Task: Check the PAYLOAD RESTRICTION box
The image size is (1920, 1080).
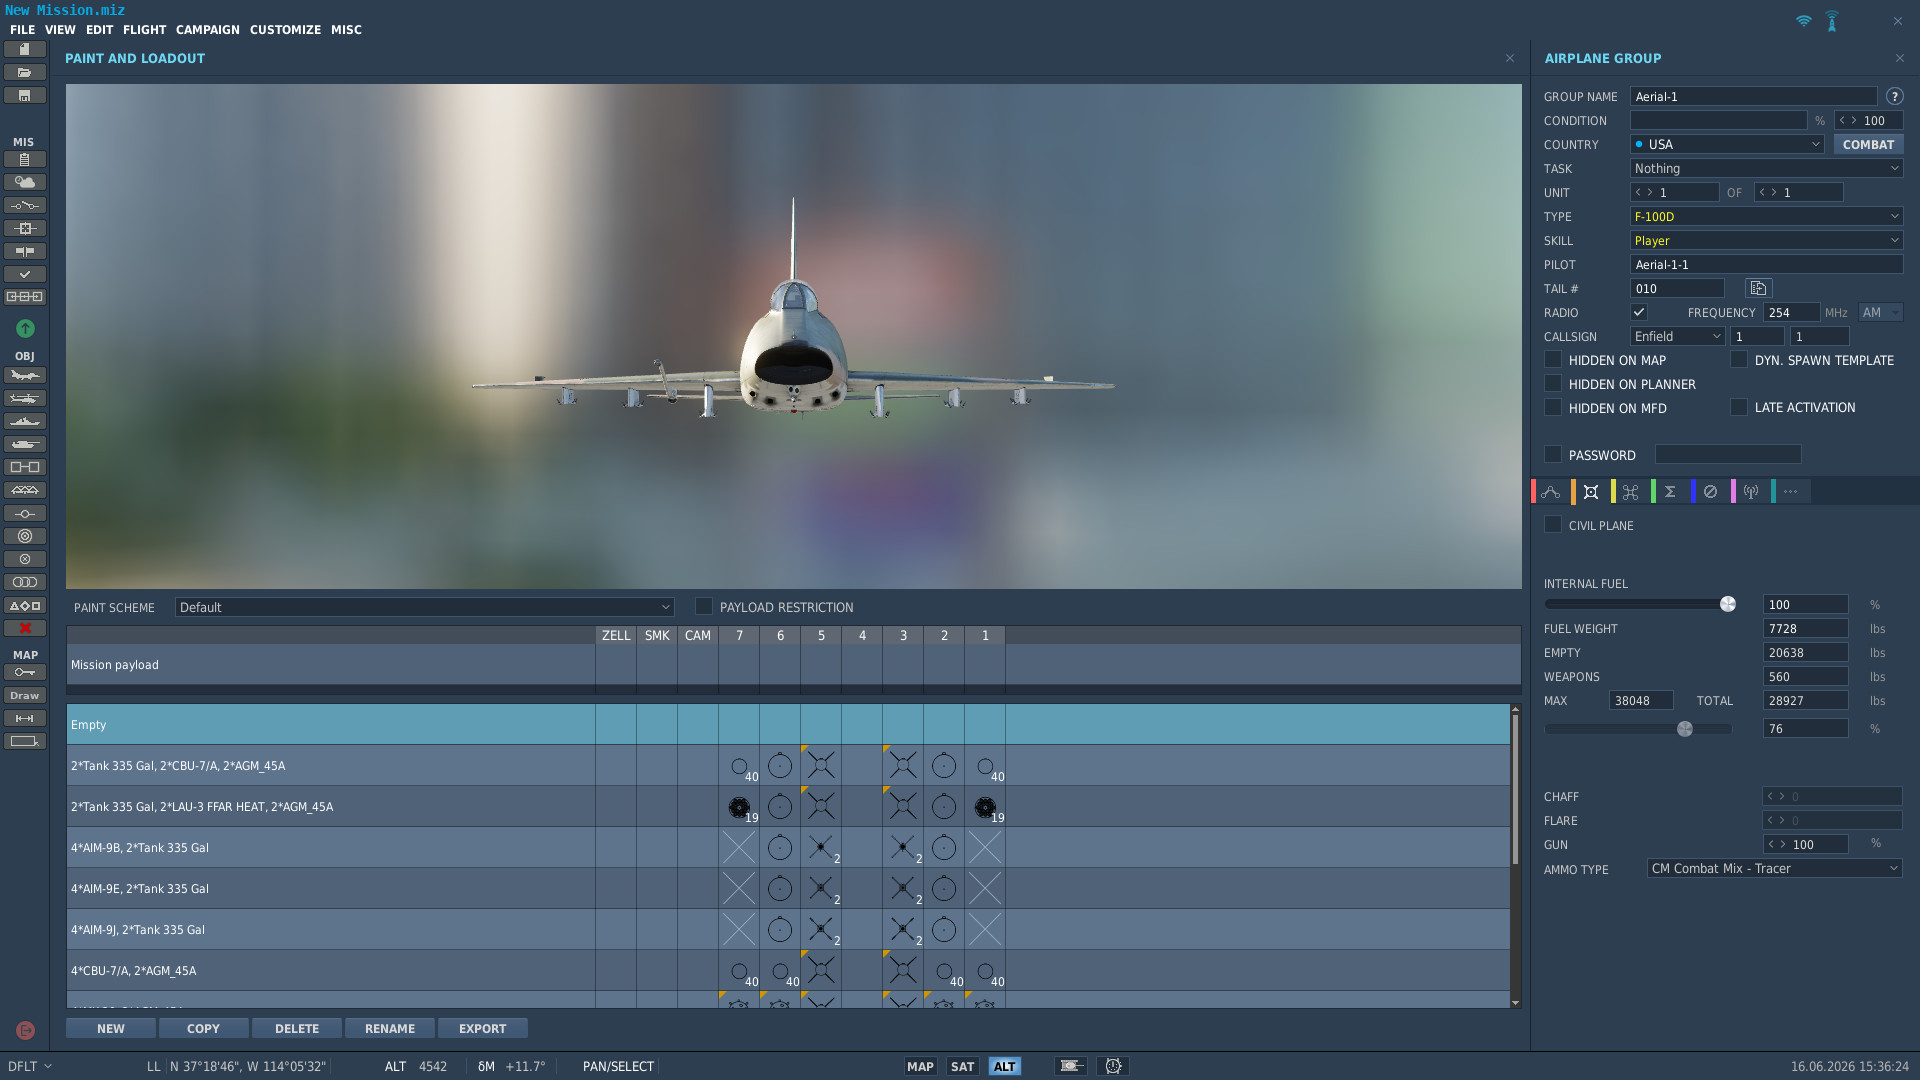Action: [704, 606]
